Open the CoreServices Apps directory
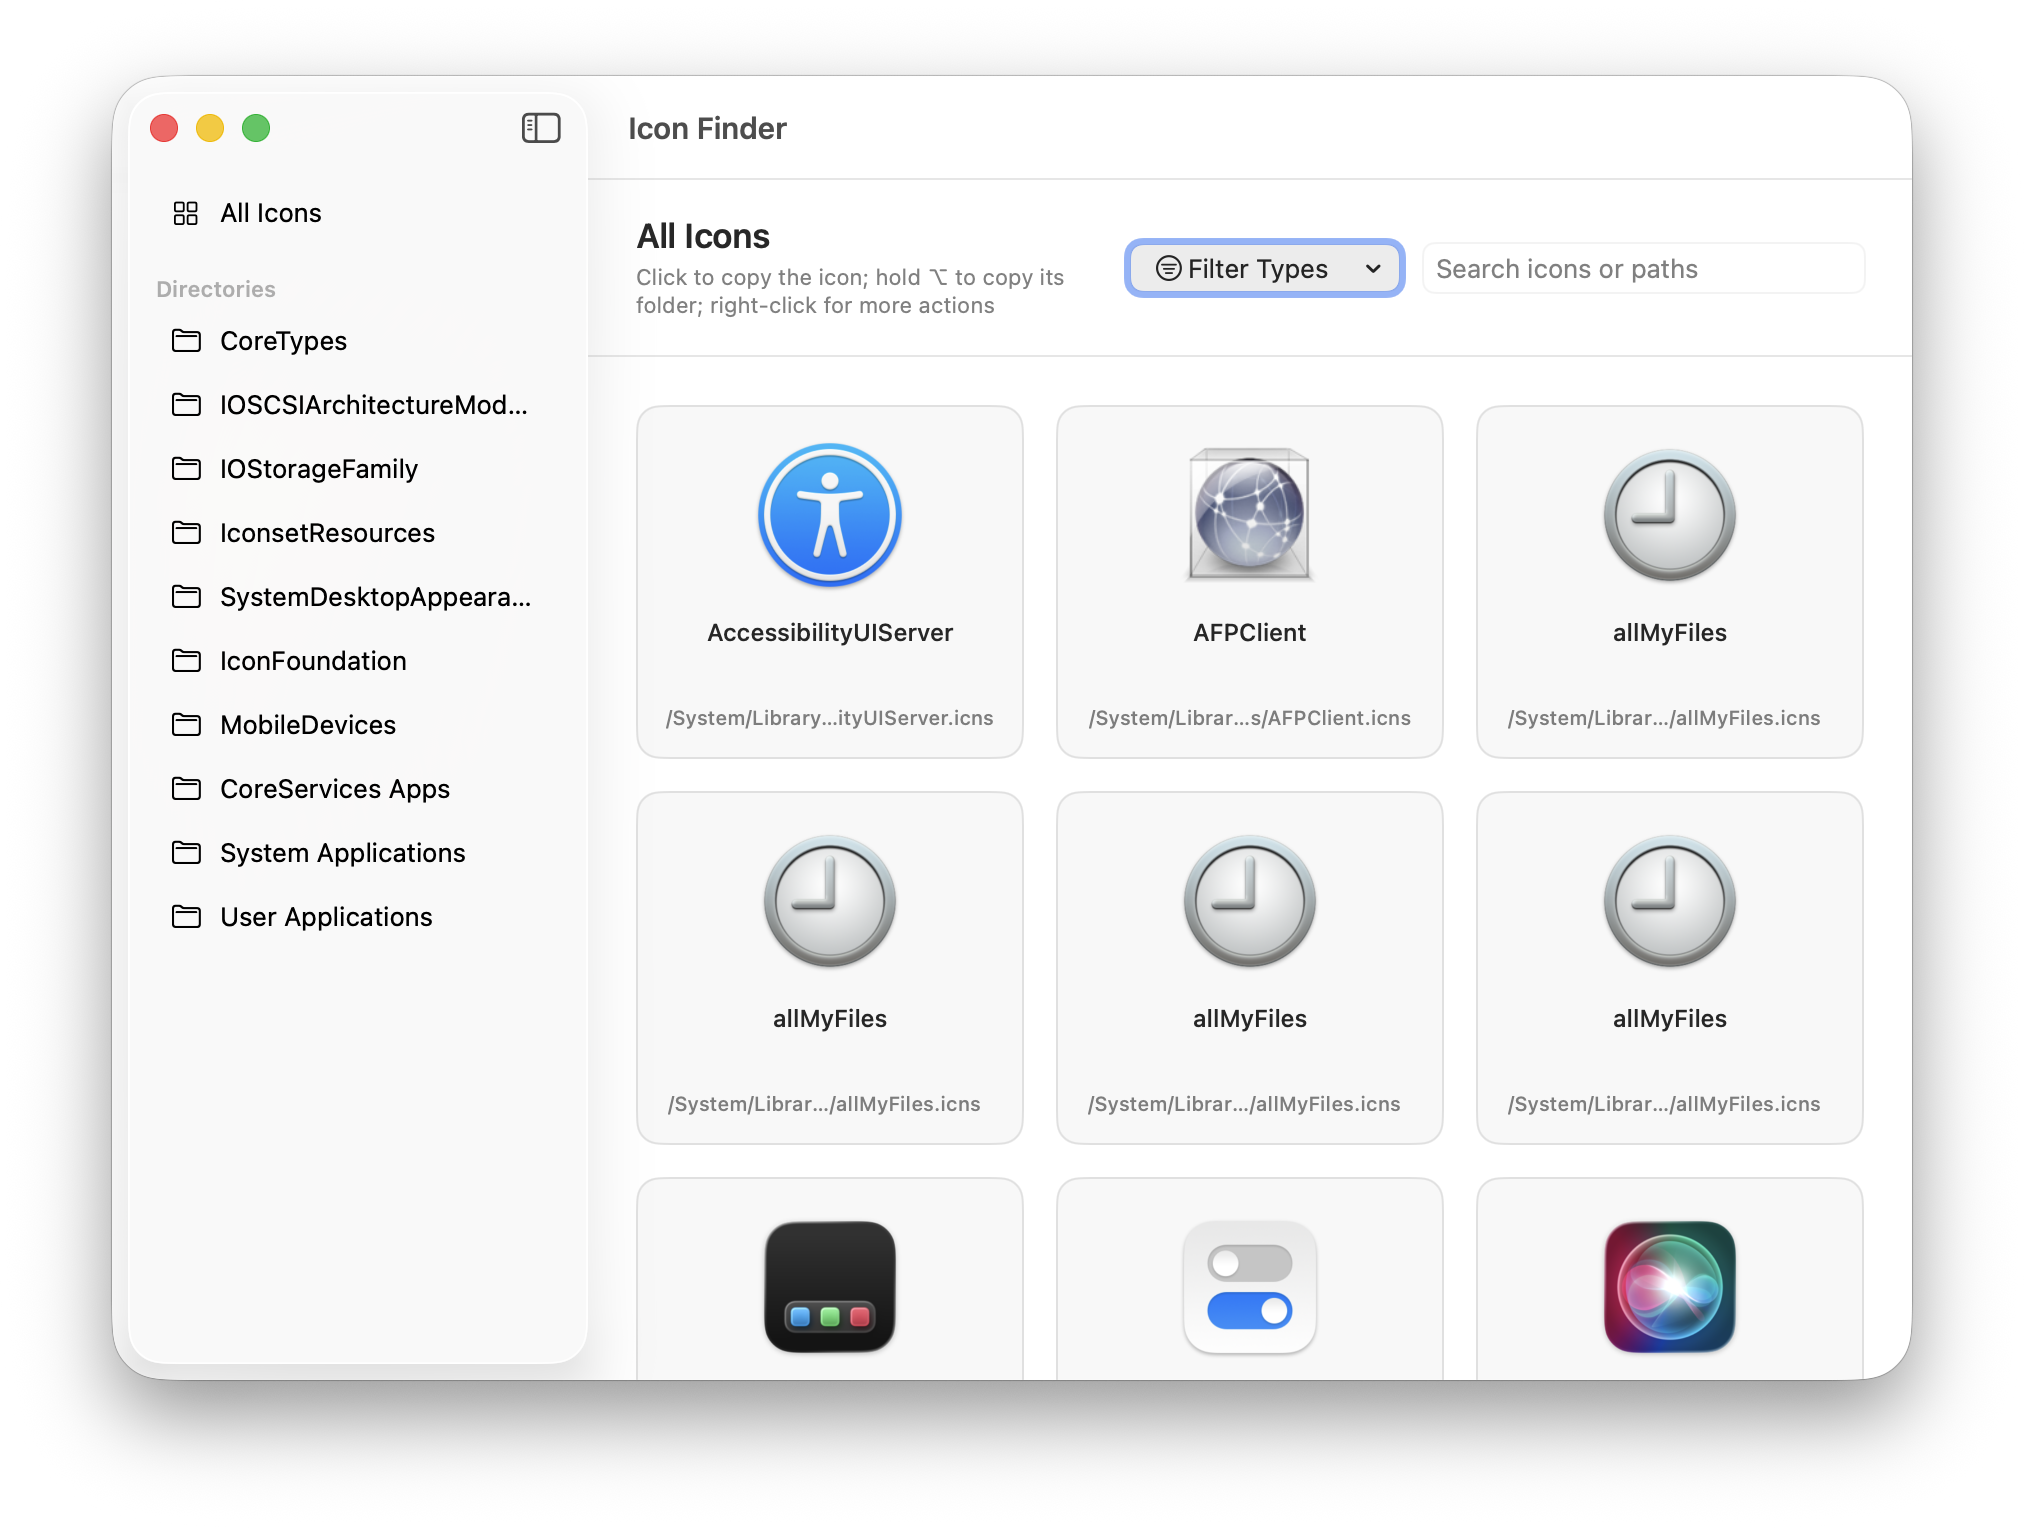Screen dimensions: 2024x1528 tap(358, 789)
